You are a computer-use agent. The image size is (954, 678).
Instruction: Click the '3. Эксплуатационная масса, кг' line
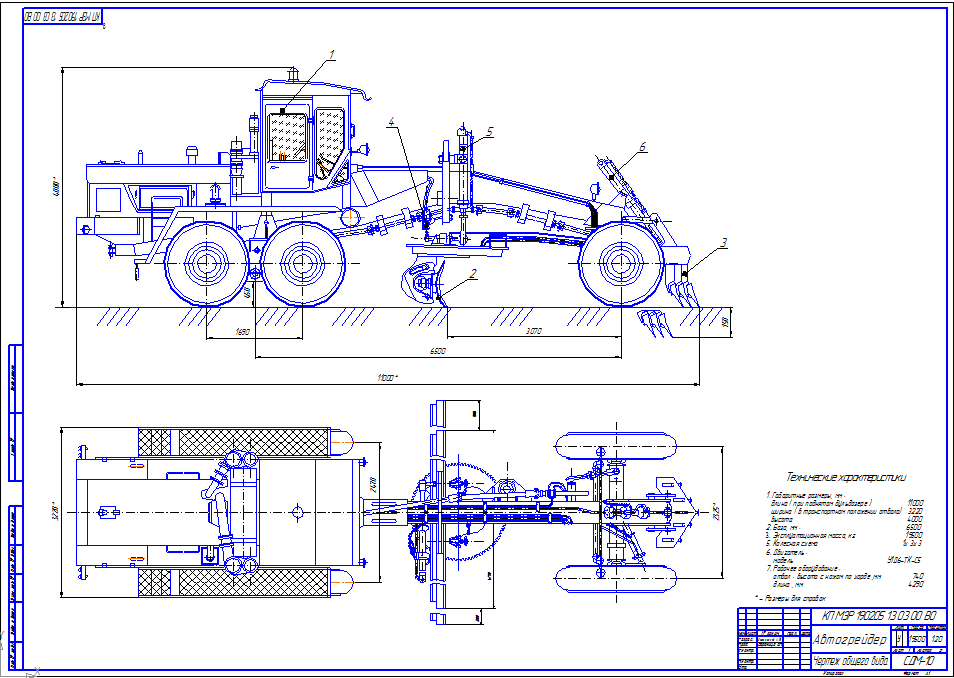tap(810, 535)
